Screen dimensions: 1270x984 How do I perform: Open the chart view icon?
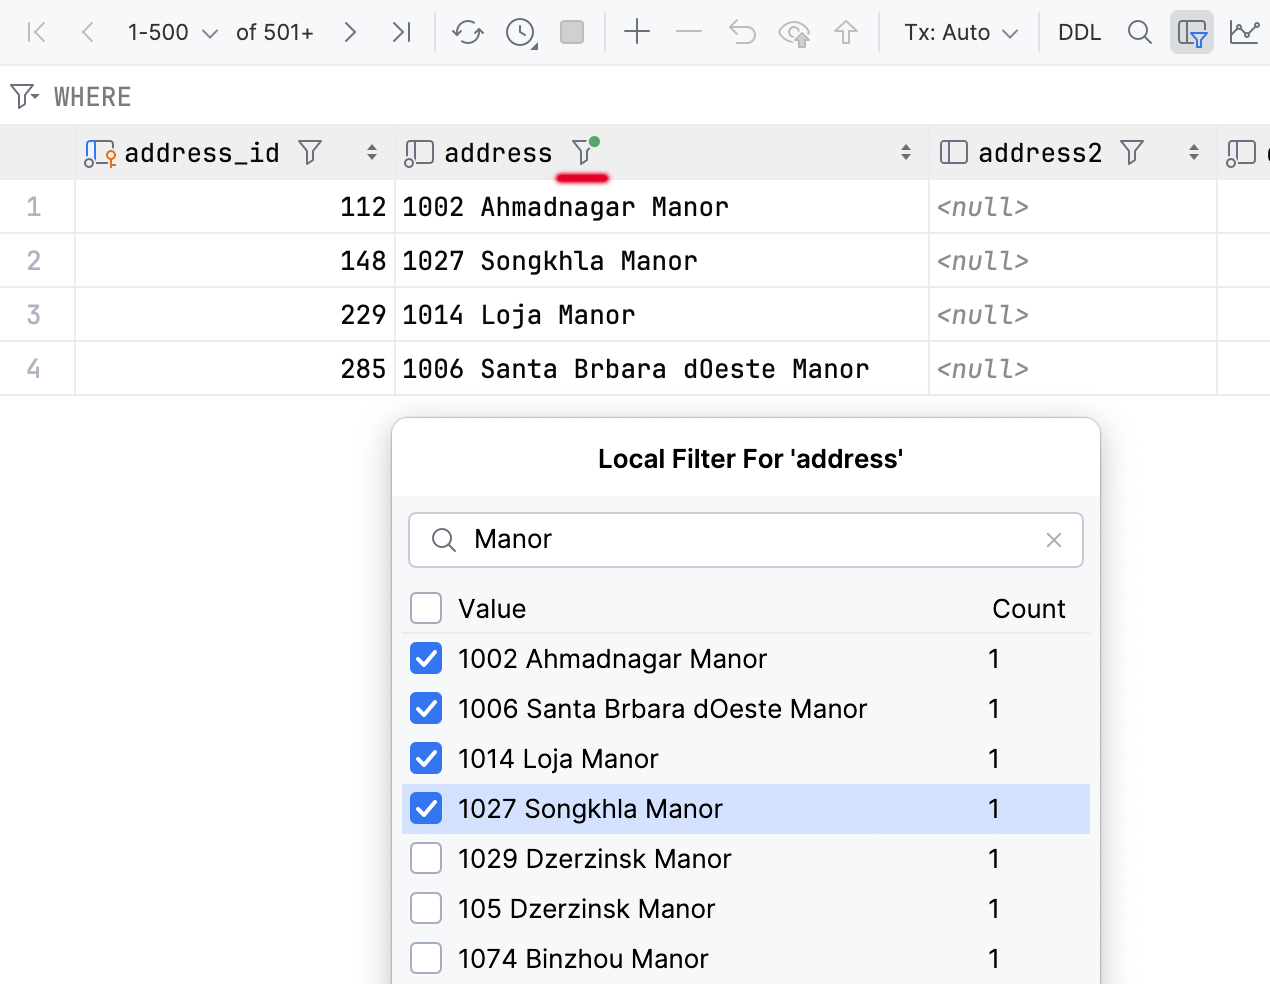tap(1244, 33)
